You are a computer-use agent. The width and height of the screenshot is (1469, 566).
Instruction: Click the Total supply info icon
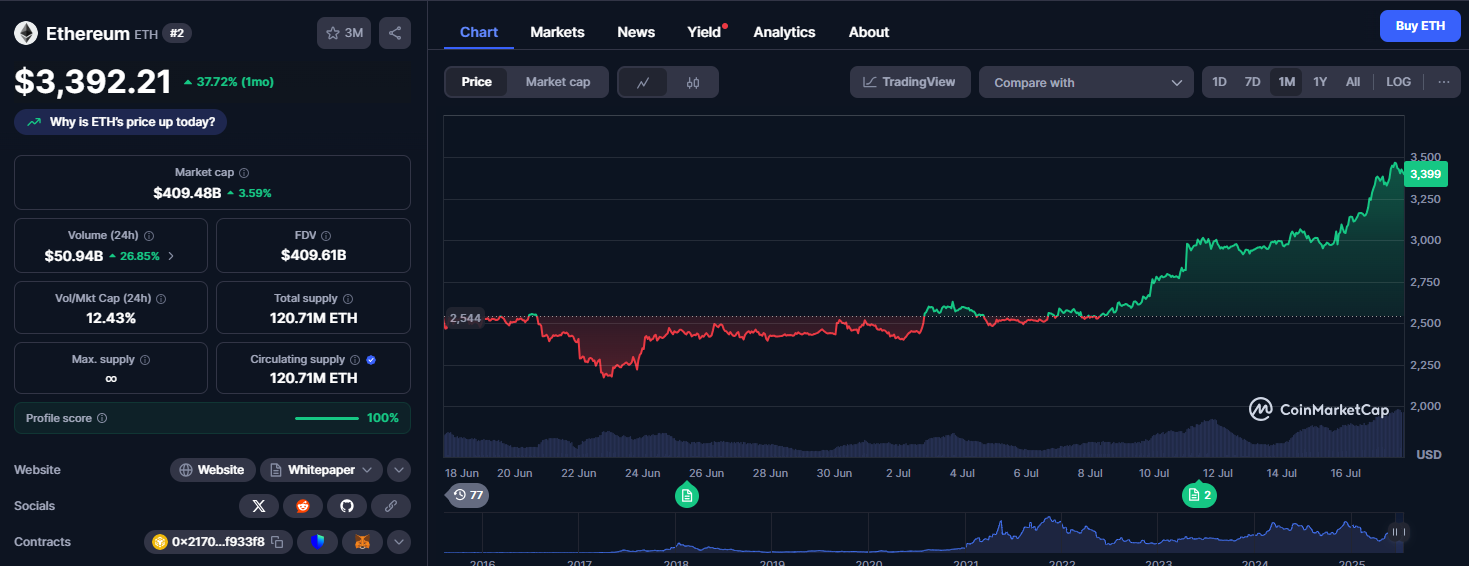[x=347, y=299]
